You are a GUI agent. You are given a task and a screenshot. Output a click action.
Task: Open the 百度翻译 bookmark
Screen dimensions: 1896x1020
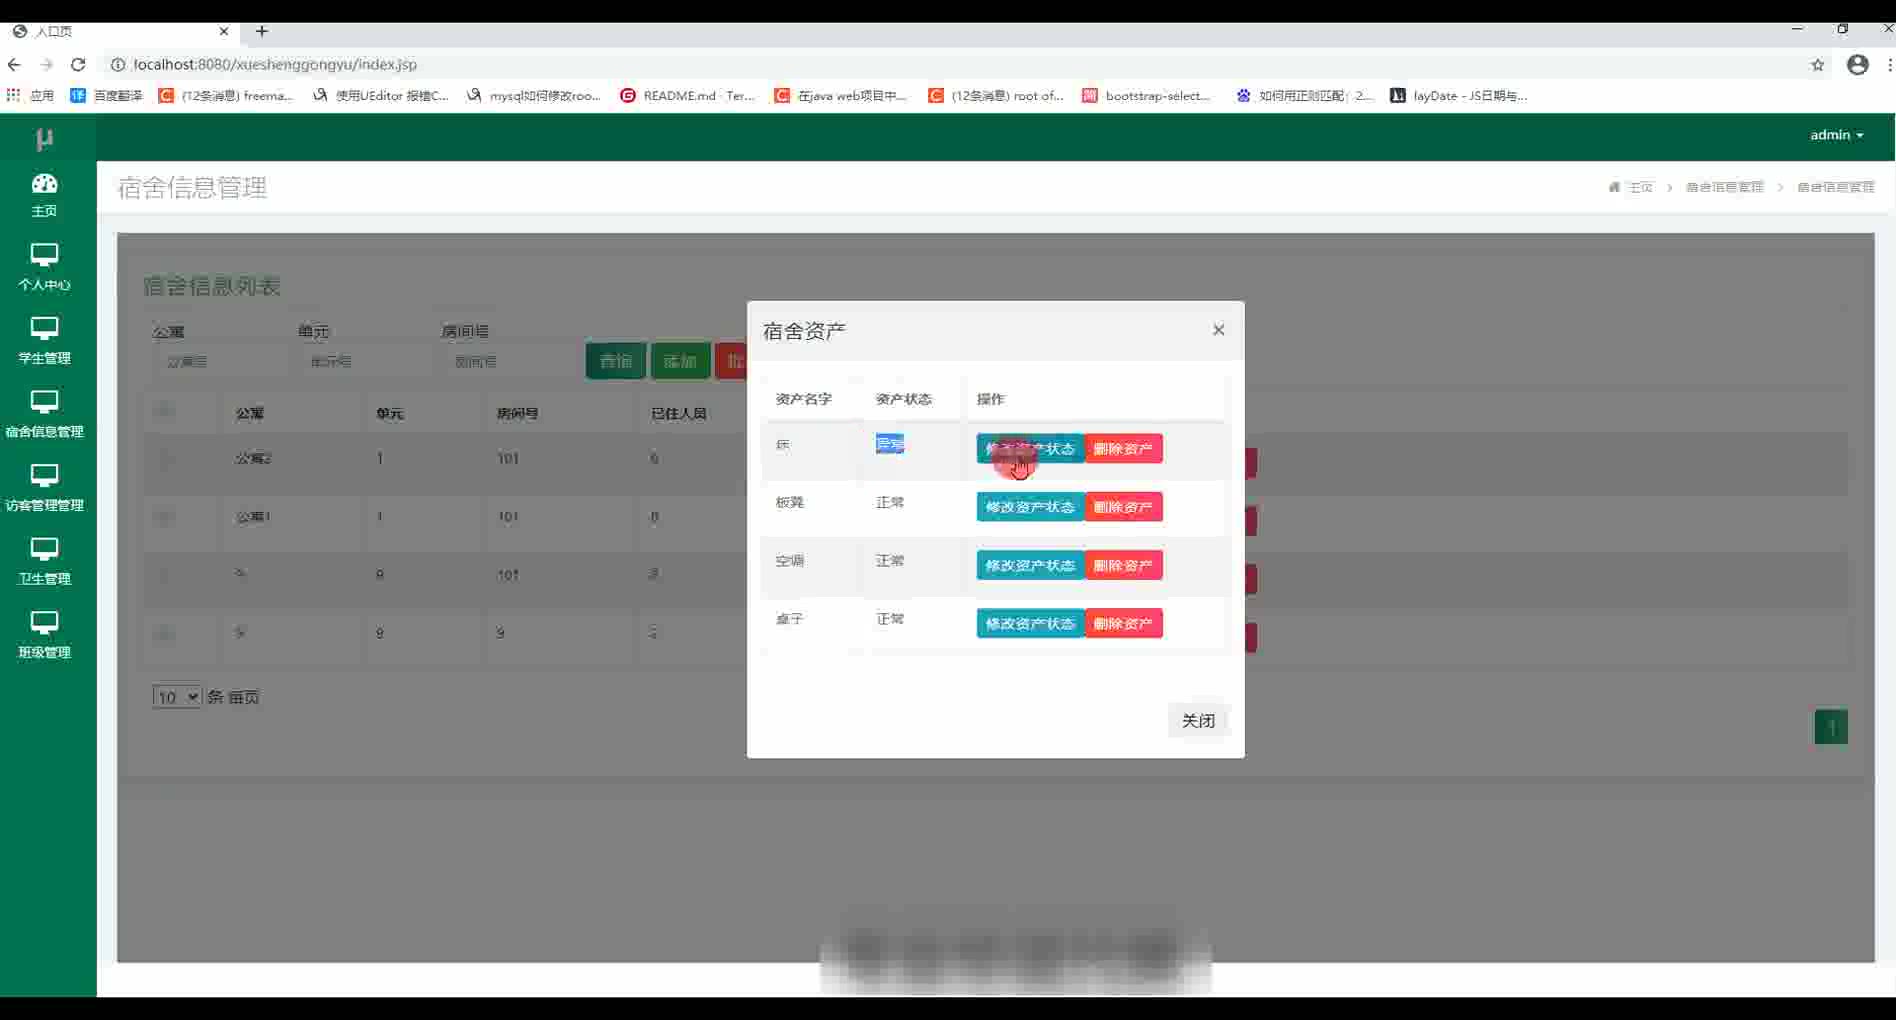106,95
